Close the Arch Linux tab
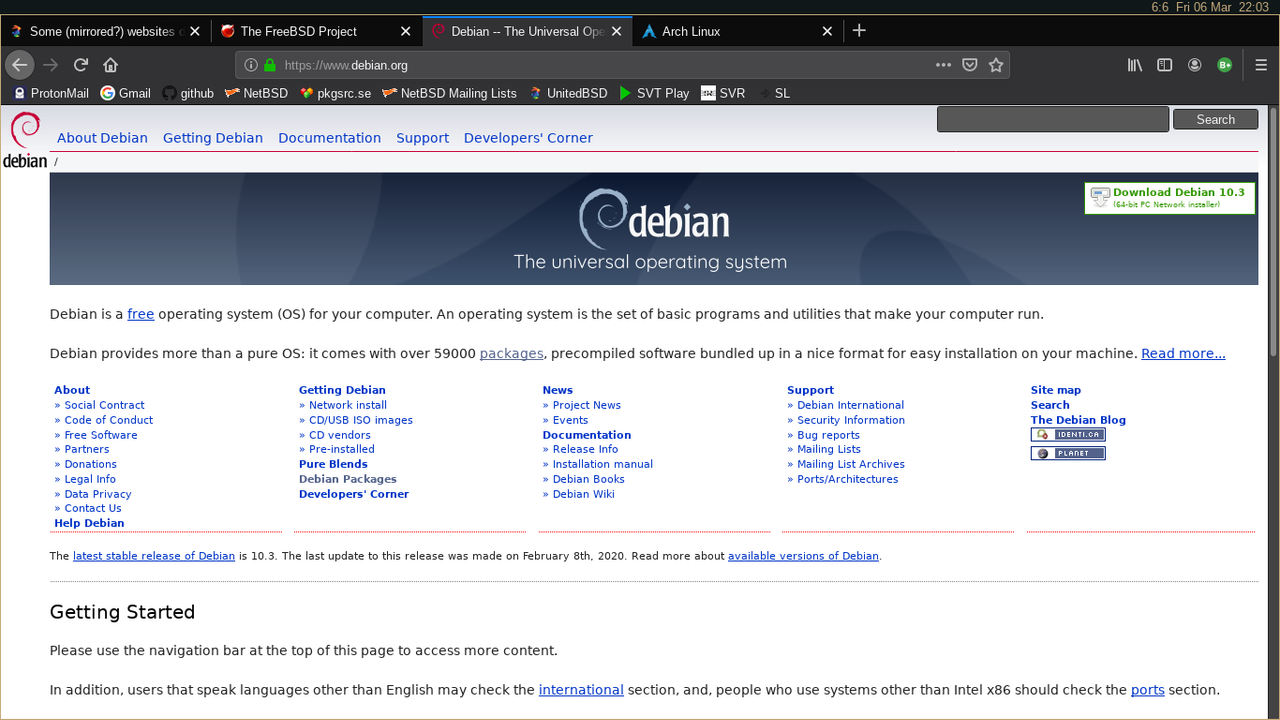The image size is (1280, 720). click(x=827, y=31)
